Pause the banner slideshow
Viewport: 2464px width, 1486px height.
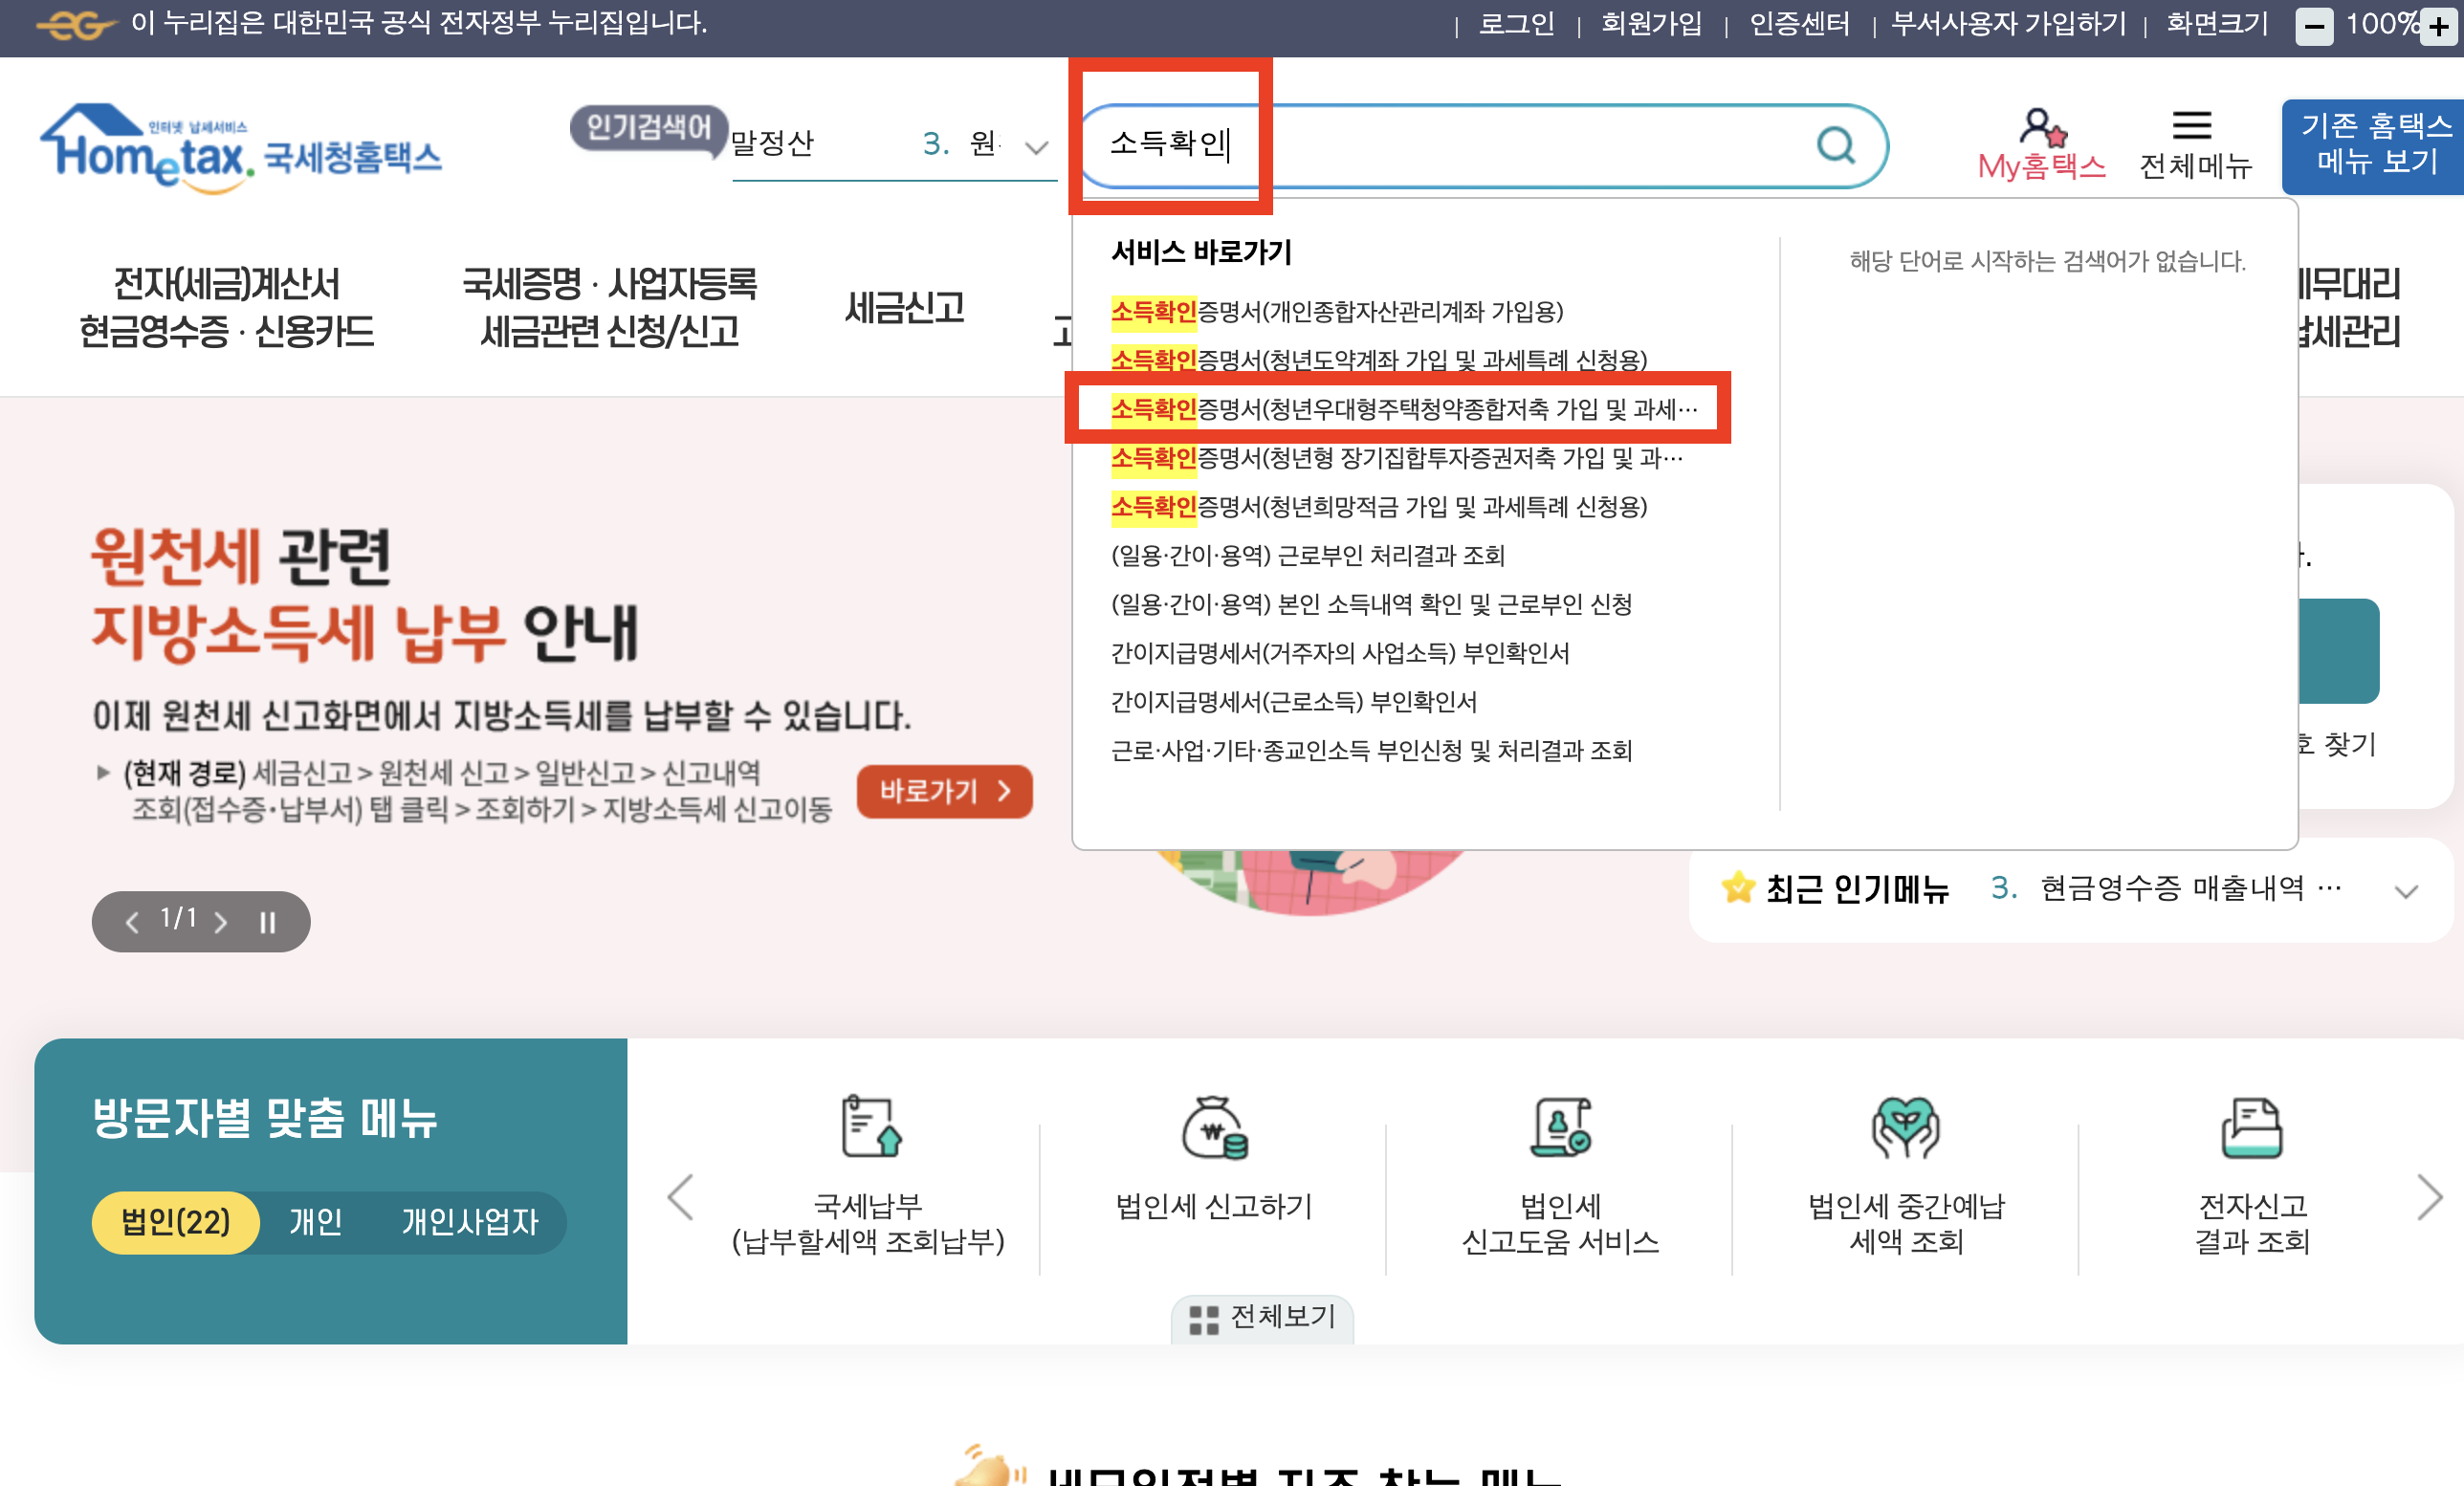(x=267, y=922)
